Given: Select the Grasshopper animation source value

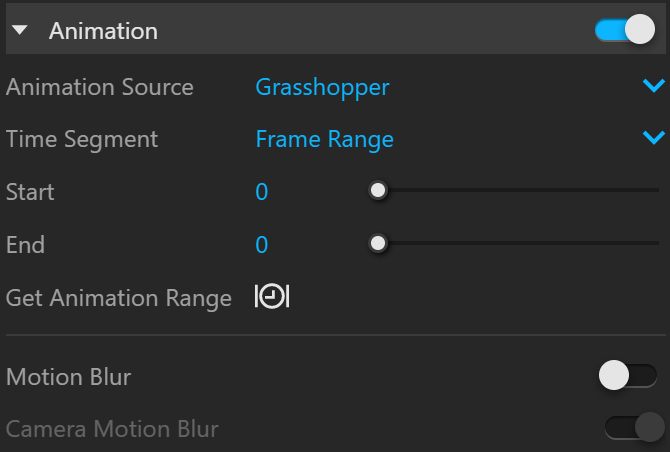Looking at the screenshot, I should [x=322, y=88].
